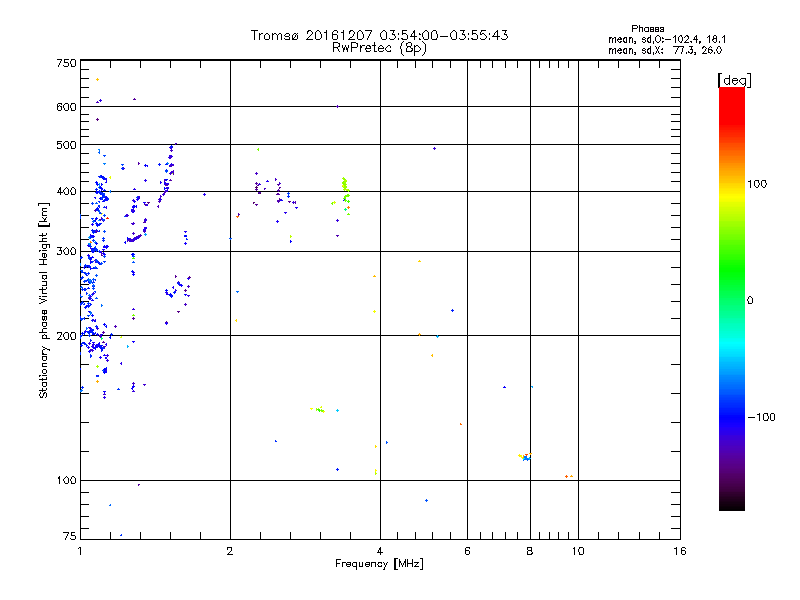Screen dimensions: 800x600
Task: Click the plot title 'Tromsø 20161207 03:54:00-03:55:43'
Action: 379,35
